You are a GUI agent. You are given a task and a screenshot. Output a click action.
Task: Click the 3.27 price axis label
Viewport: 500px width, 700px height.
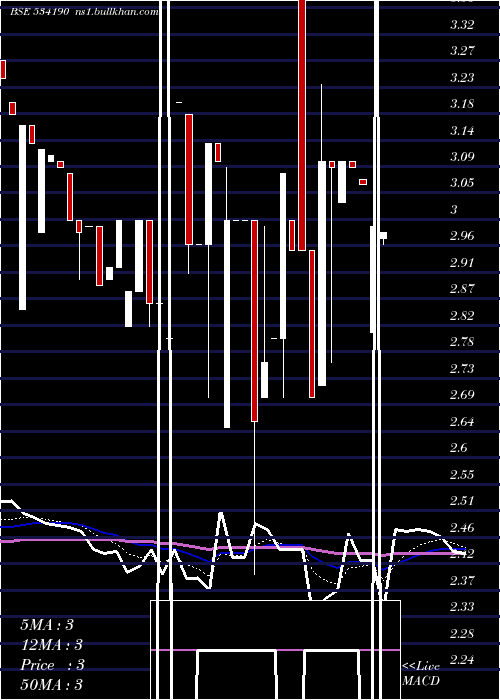point(462,51)
